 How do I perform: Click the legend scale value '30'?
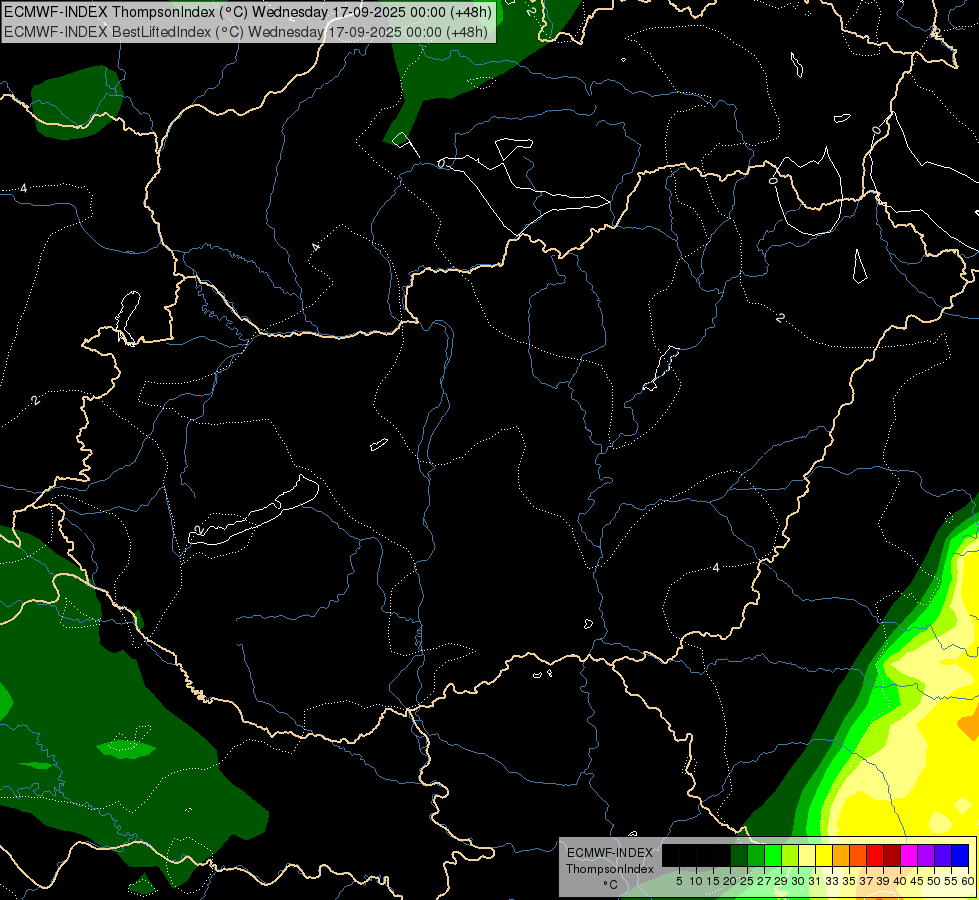click(798, 881)
